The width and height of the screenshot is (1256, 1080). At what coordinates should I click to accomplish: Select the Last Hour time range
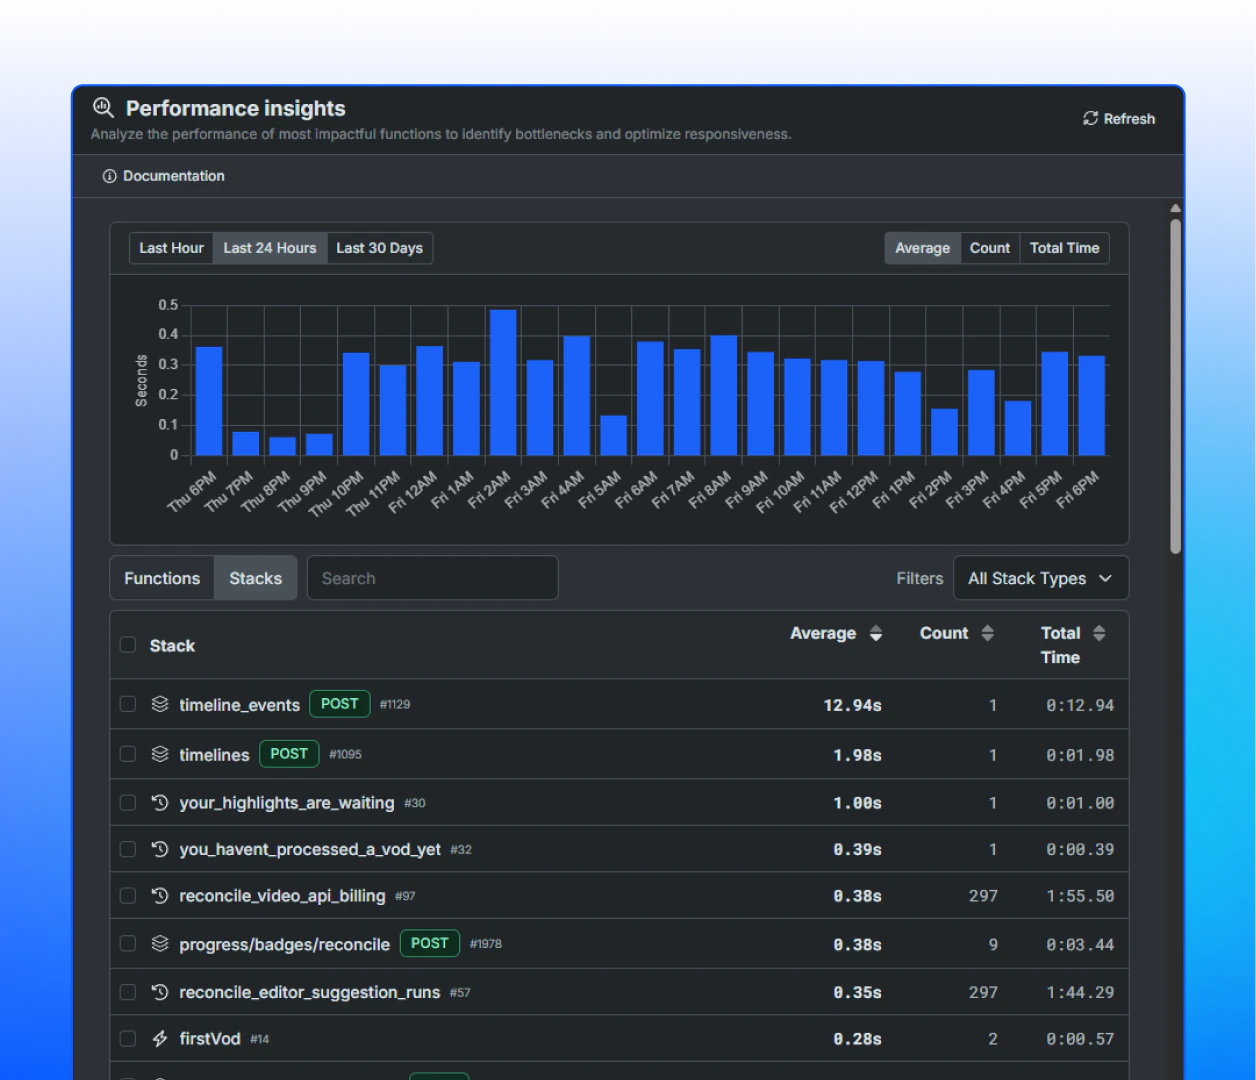(171, 248)
